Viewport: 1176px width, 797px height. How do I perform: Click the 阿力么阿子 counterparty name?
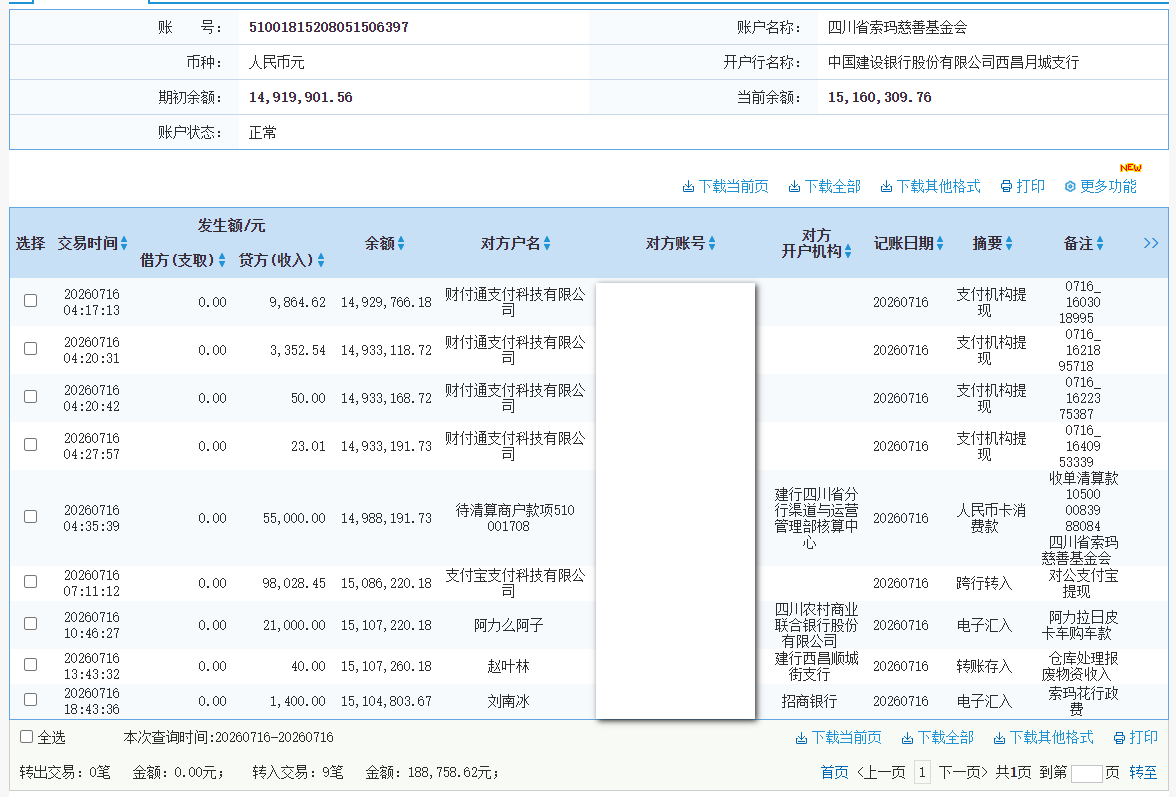(x=508, y=625)
